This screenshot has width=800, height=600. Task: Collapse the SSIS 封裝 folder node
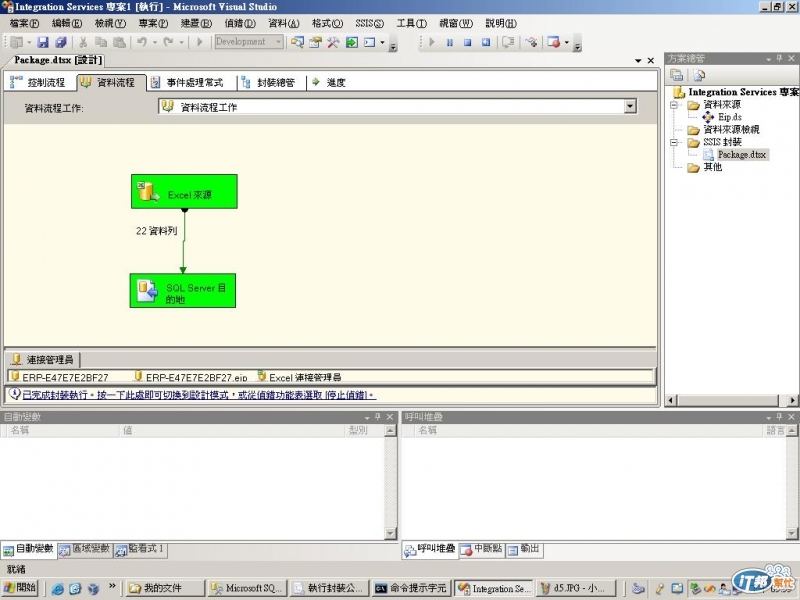pyautogui.click(x=674, y=142)
